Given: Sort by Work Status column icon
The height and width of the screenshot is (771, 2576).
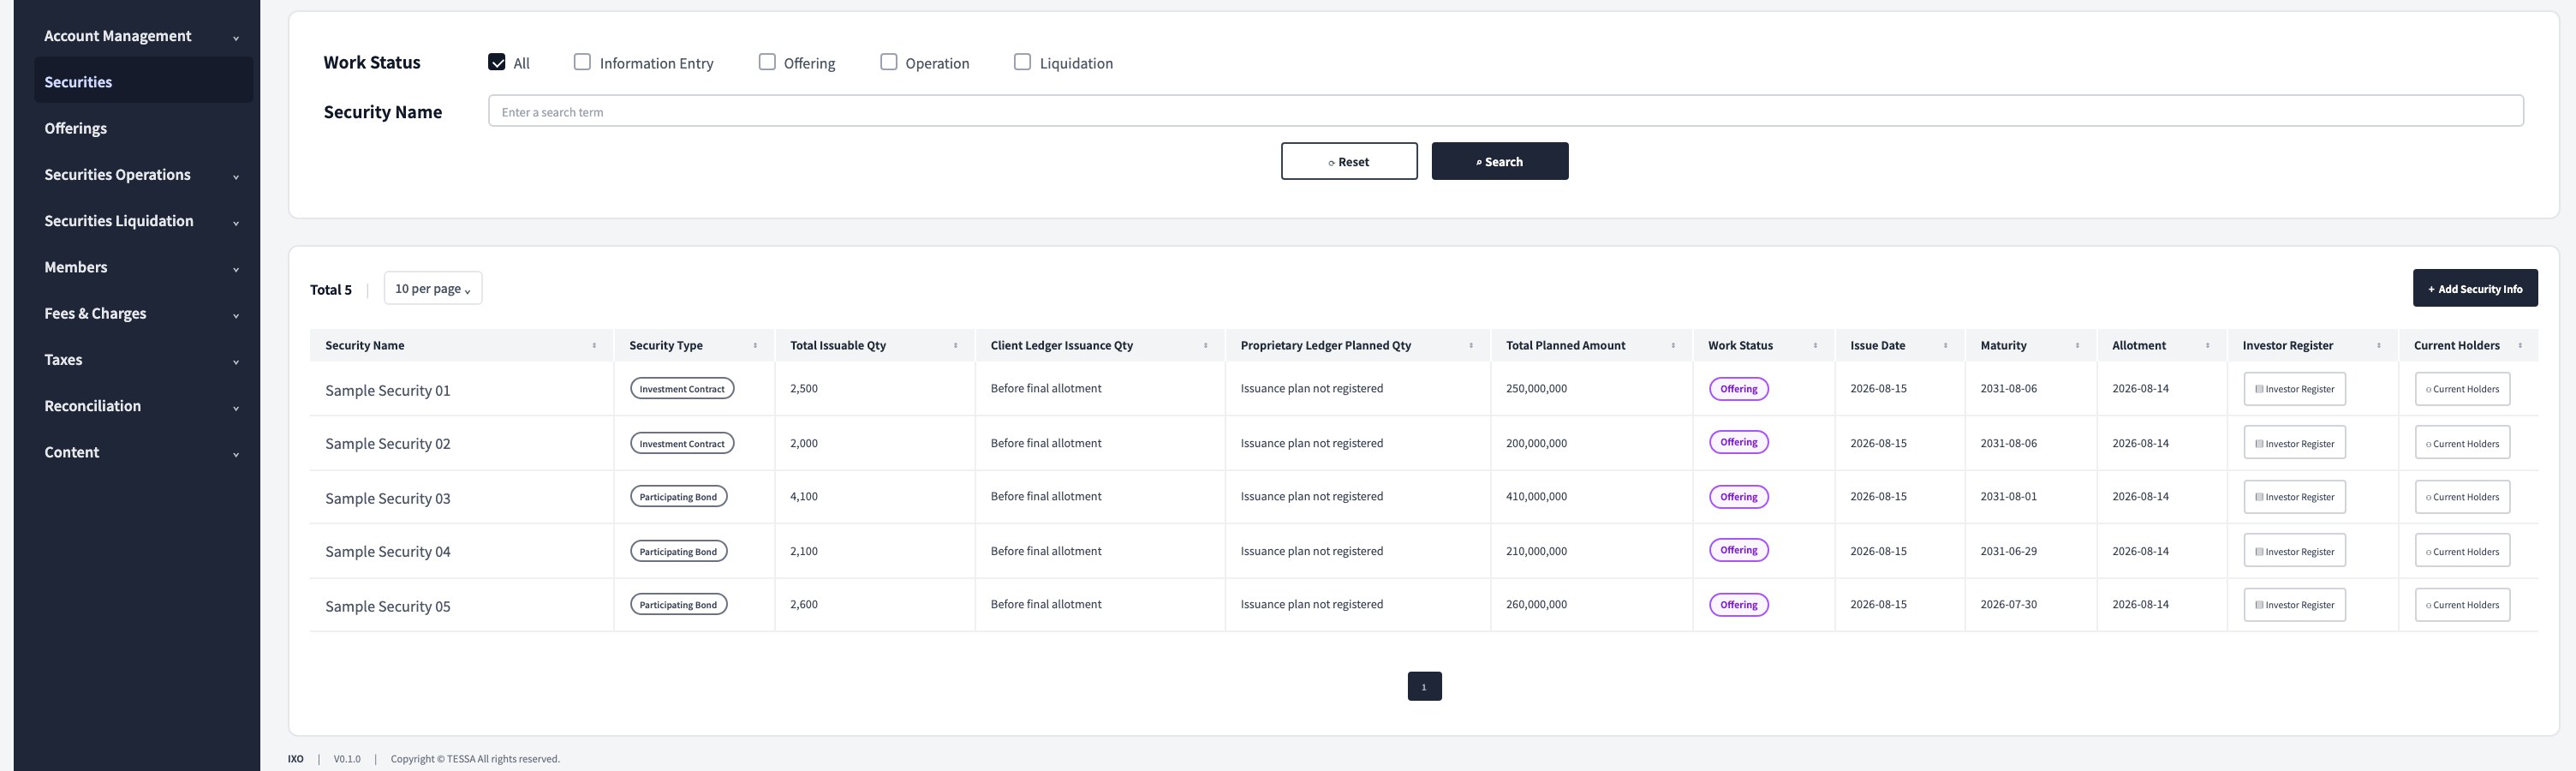Looking at the screenshot, I should 1815,346.
